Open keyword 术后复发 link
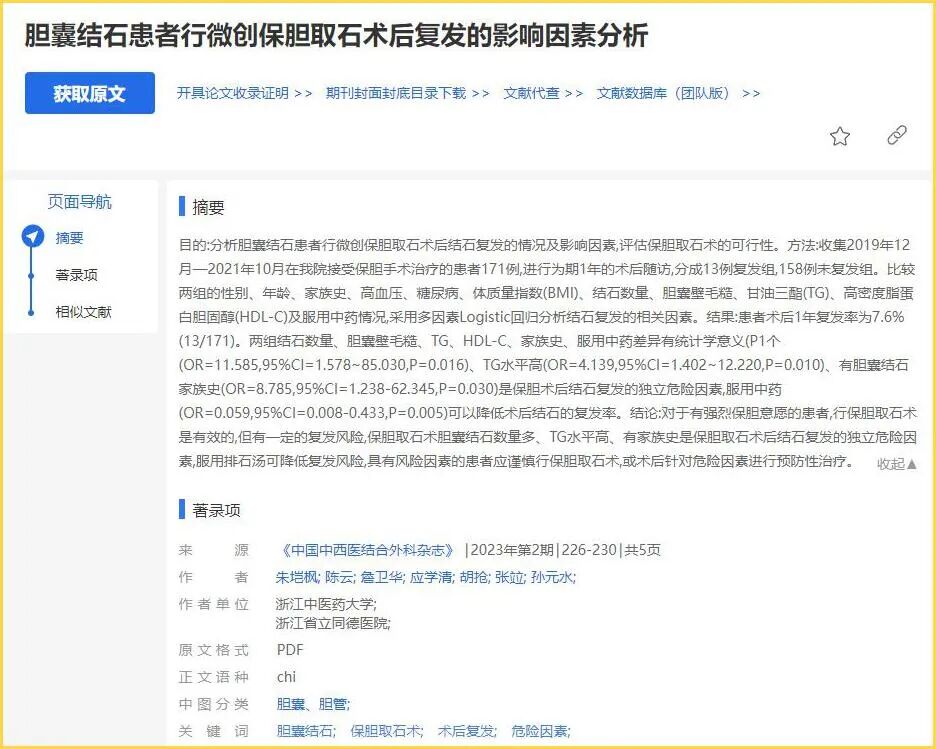The height and width of the screenshot is (749, 936). [466, 731]
